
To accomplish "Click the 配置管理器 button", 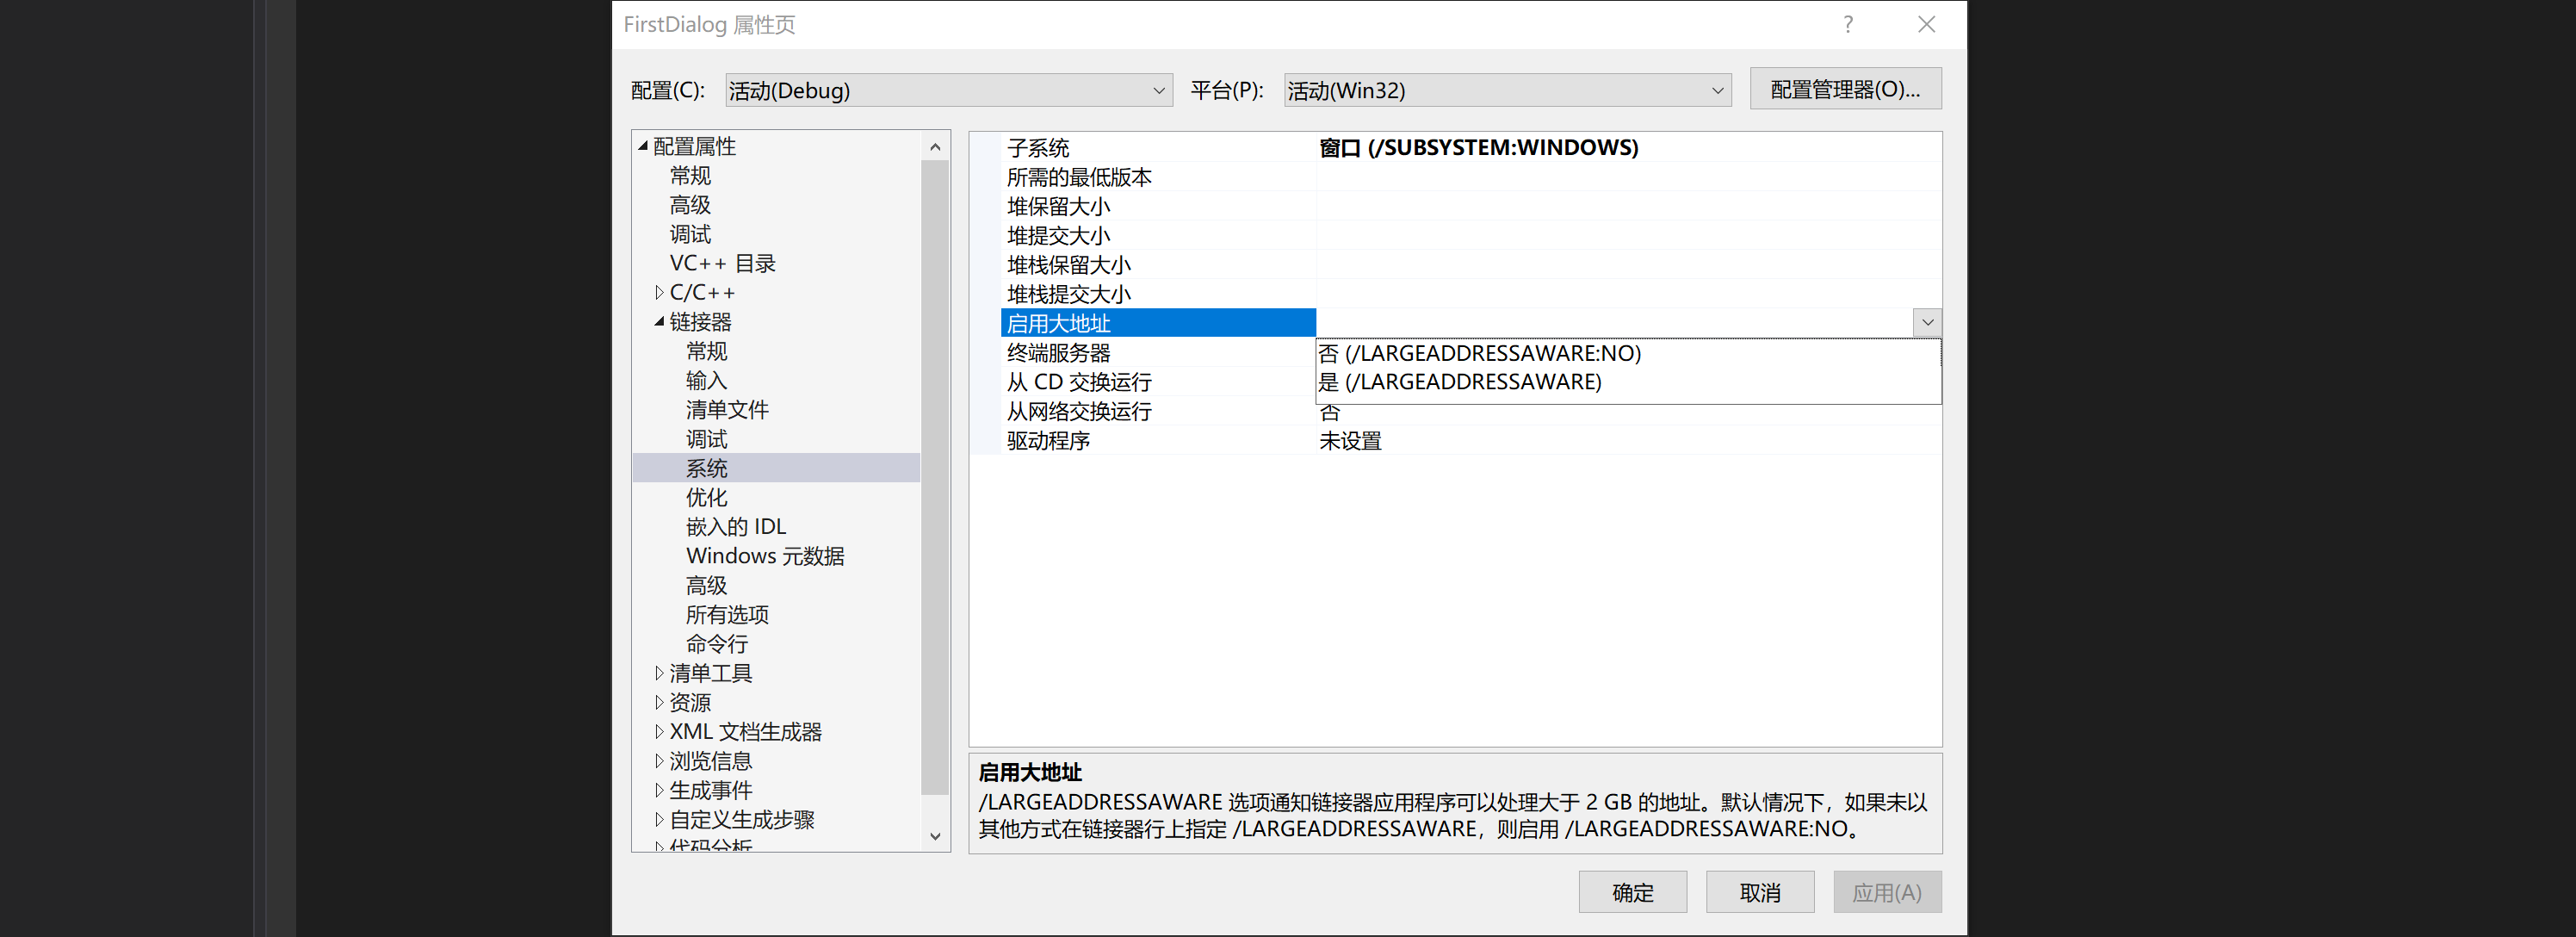I will pyautogui.click(x=1844, y=89).
